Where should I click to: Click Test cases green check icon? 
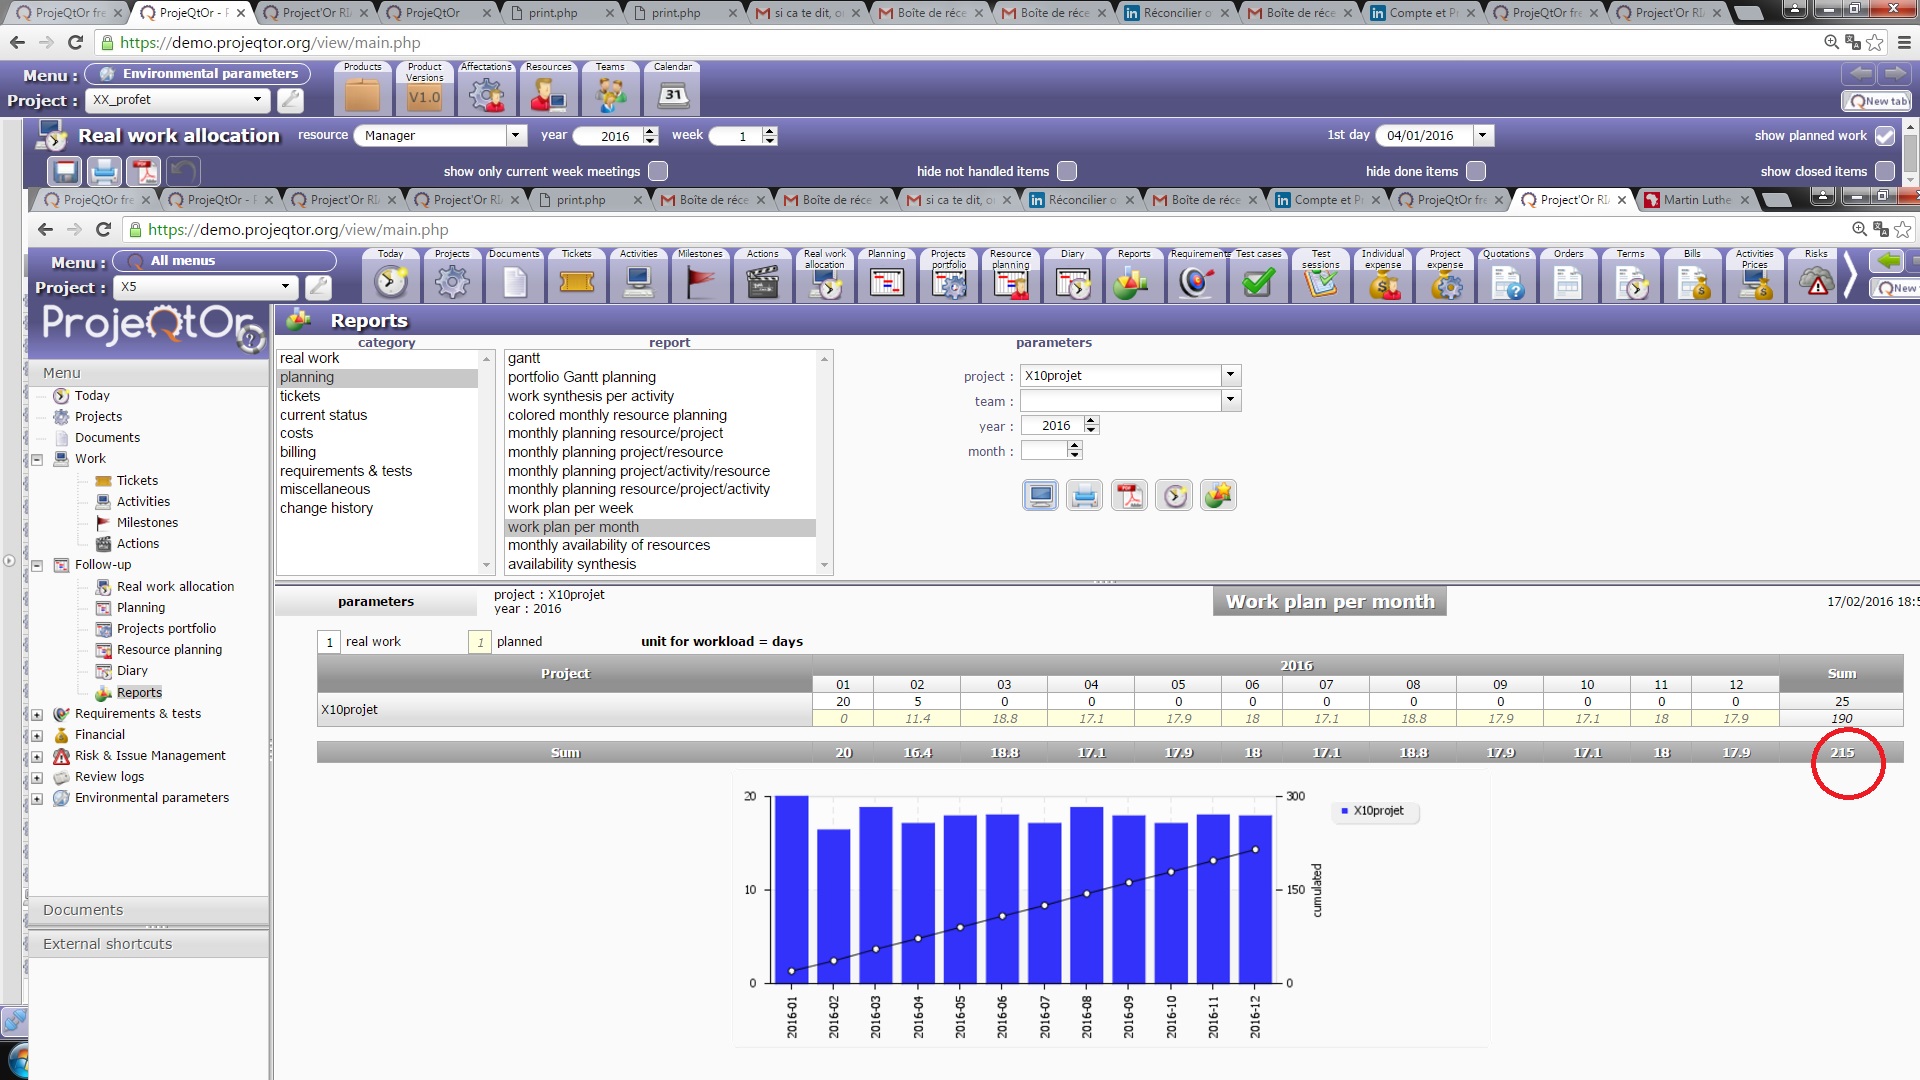(1258, 283)
